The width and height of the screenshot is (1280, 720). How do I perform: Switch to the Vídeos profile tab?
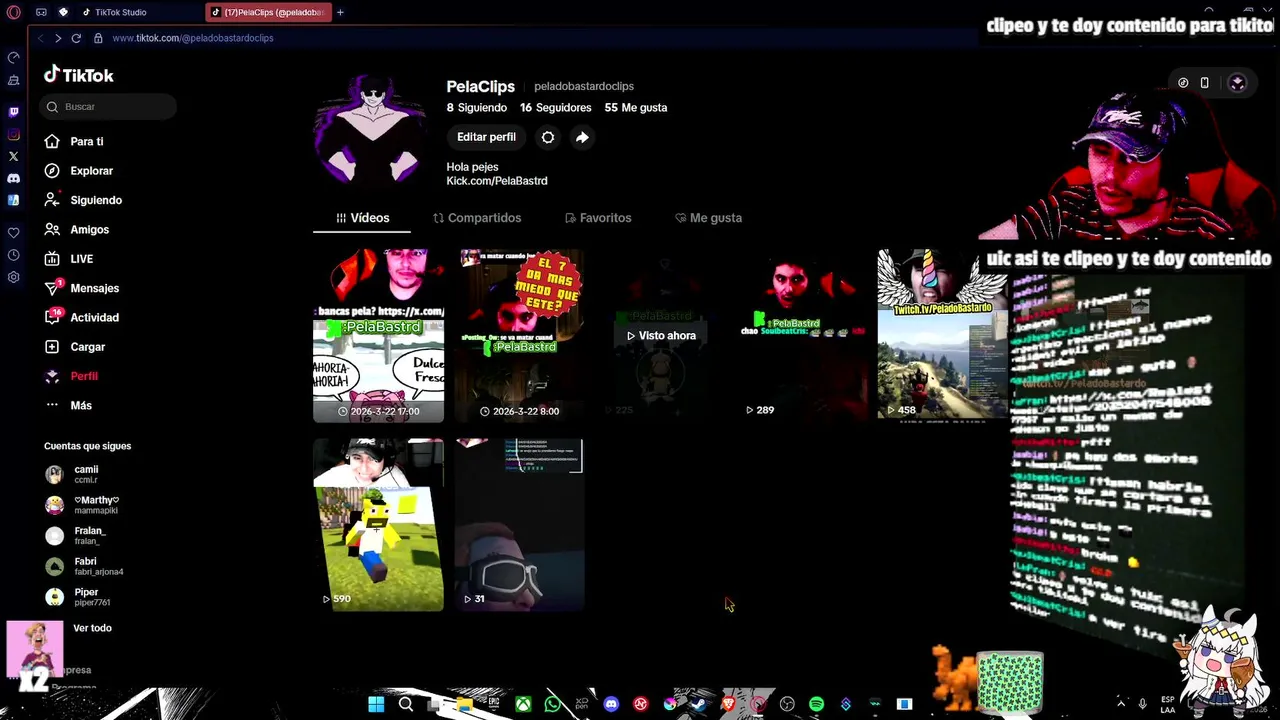(362, 218)
